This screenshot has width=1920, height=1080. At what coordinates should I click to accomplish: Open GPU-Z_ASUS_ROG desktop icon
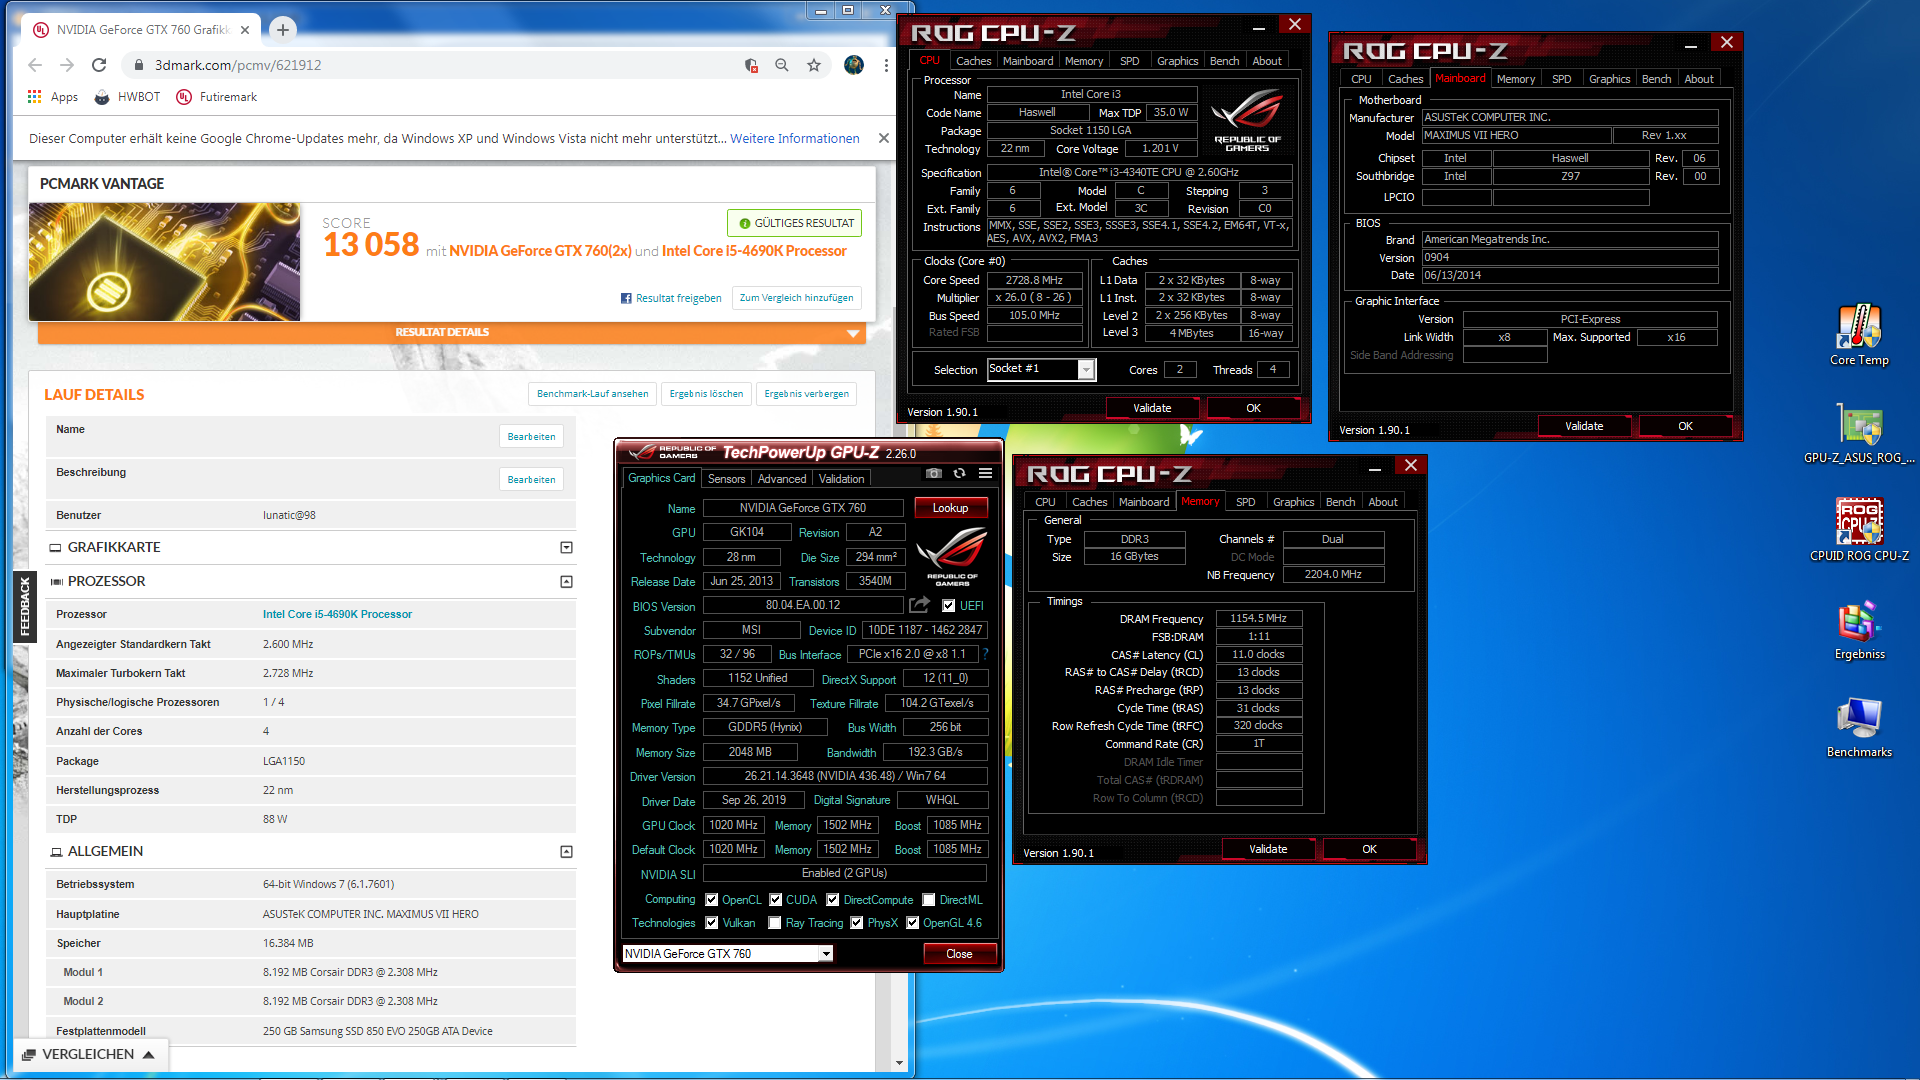pyautogui.click(x=1859, y=433)
